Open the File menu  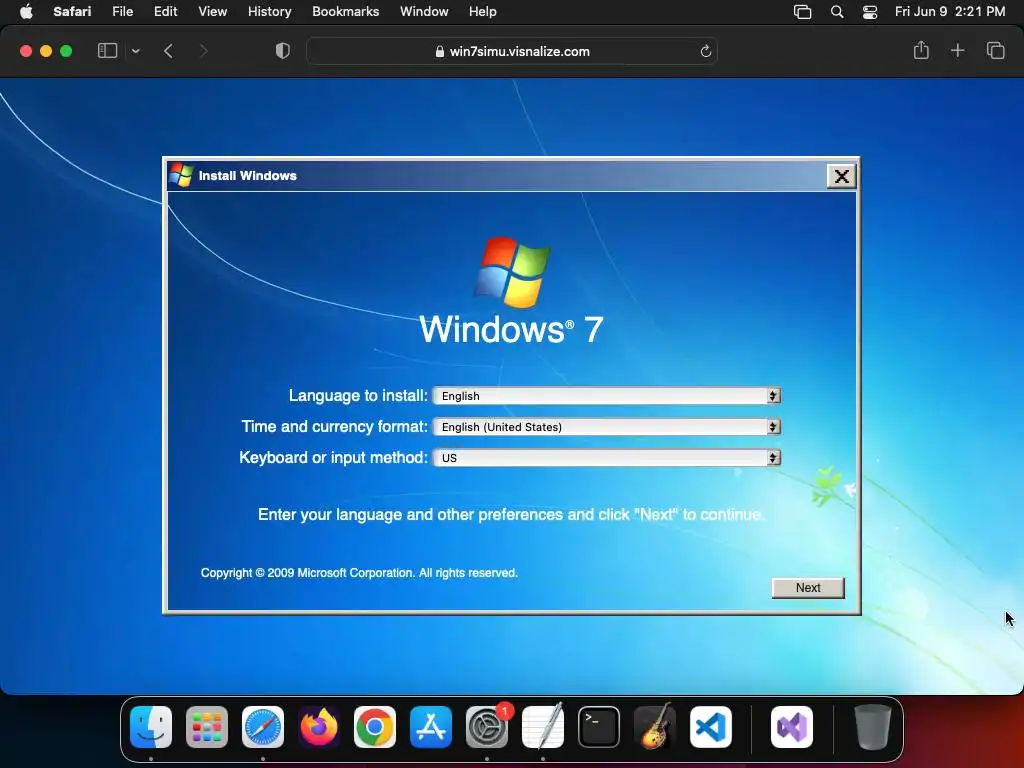(122, 11)
